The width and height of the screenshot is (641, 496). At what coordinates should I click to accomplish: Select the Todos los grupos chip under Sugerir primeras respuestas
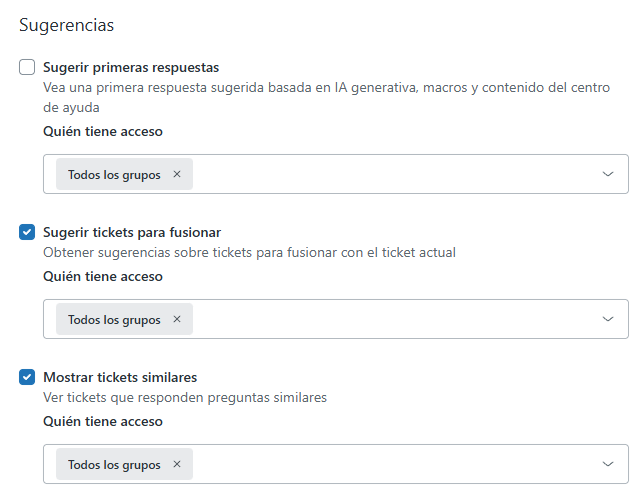click(113, 174)
